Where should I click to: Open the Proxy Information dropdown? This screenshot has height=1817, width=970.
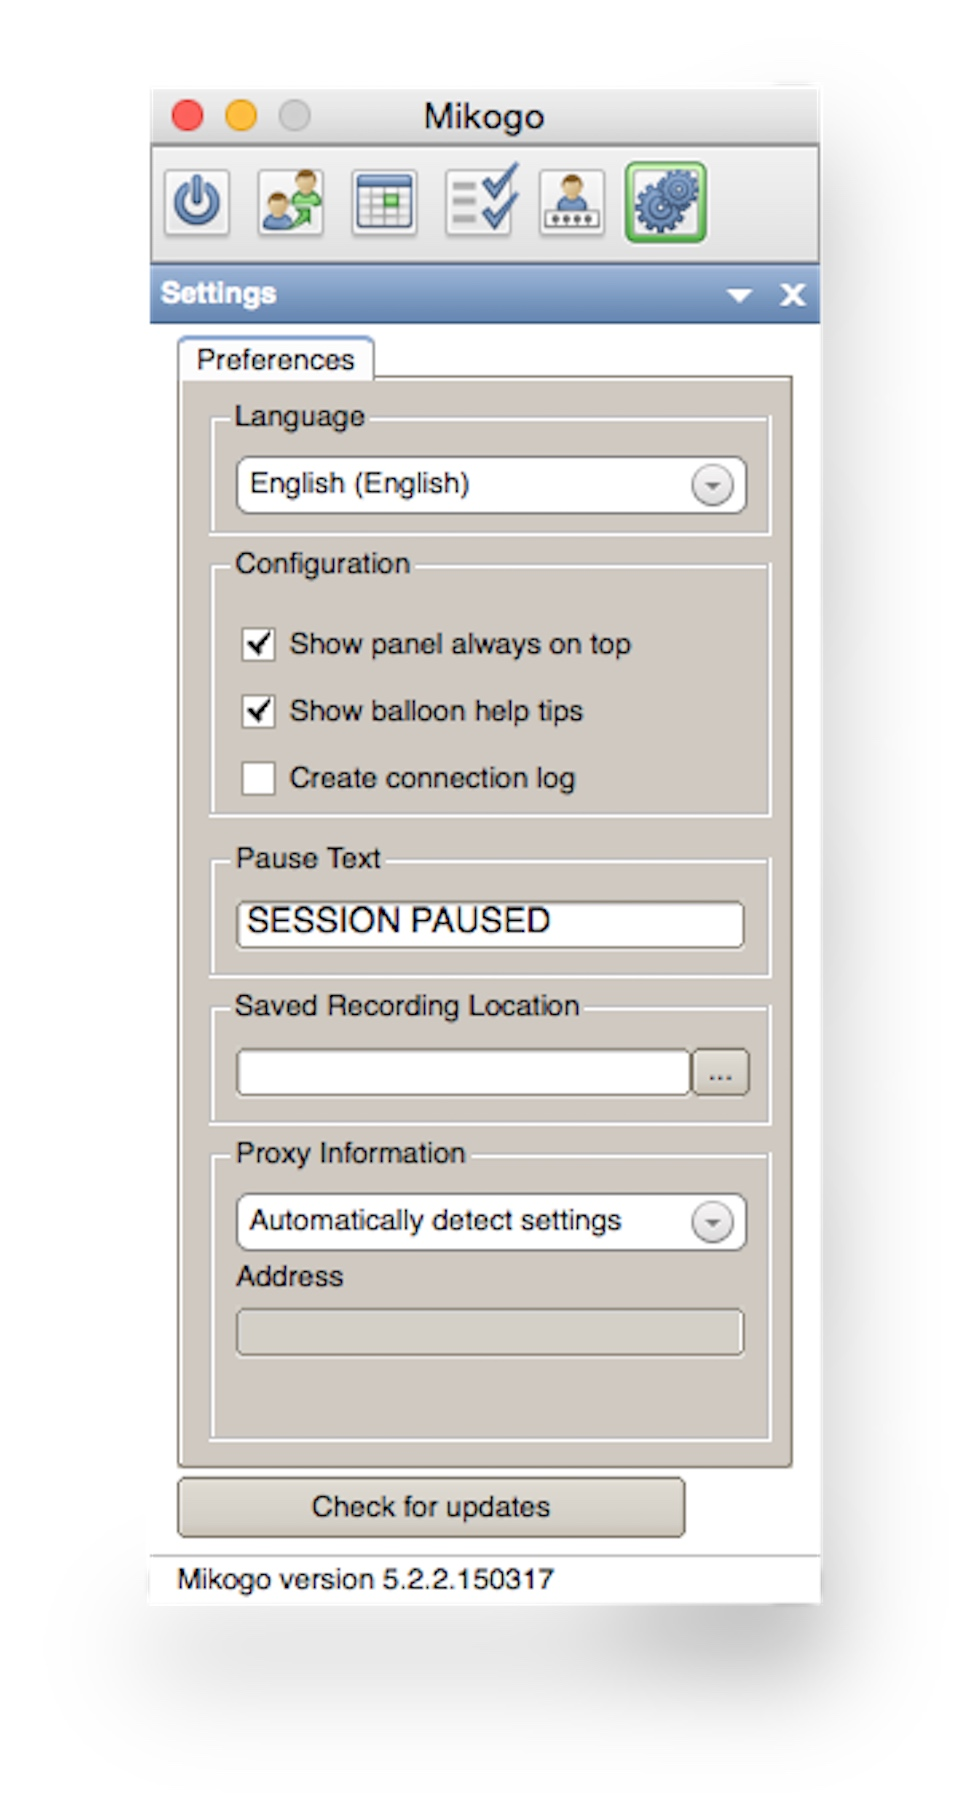coord(712,1222)
